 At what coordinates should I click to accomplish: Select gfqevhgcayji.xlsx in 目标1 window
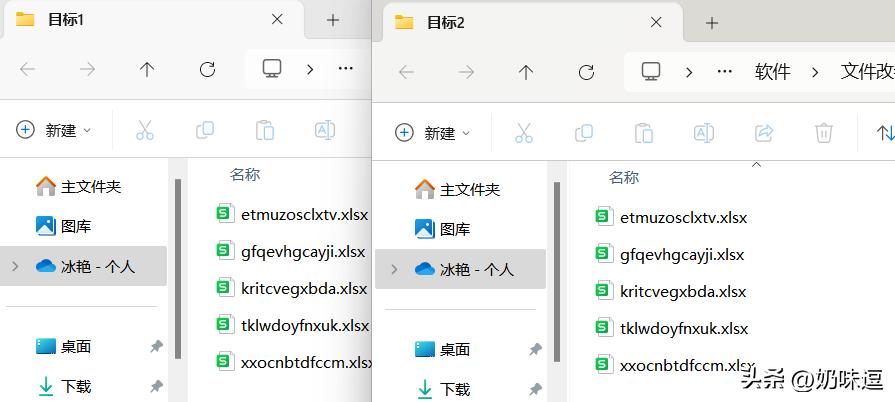tap(291, 252)
